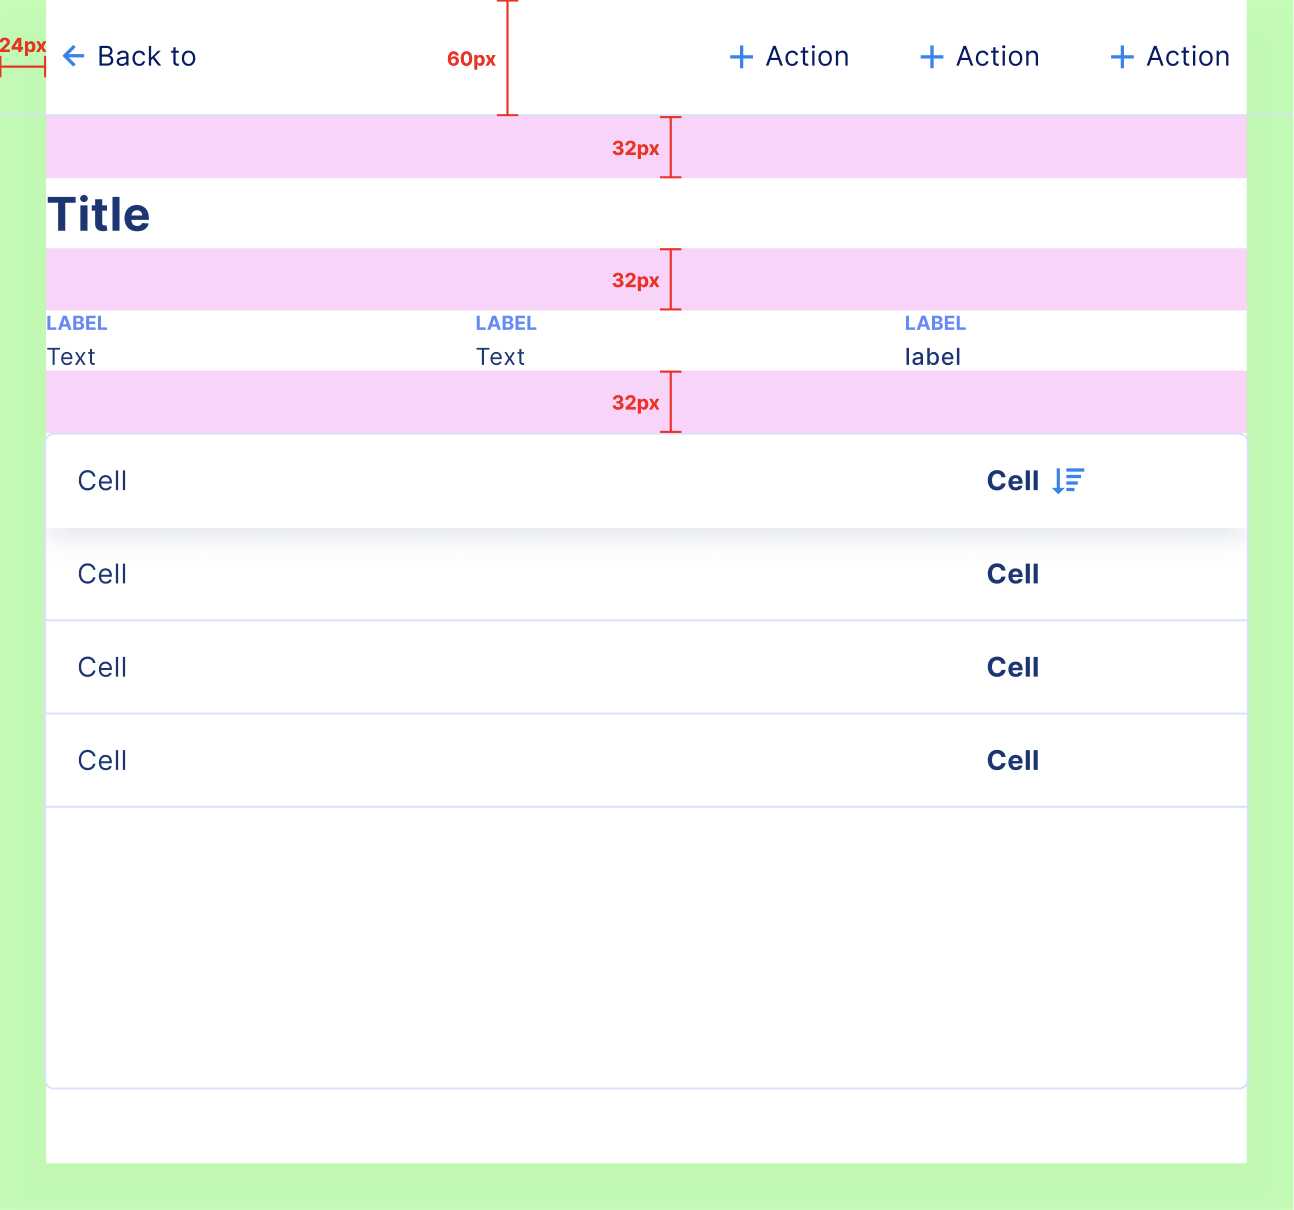Click the third LABEL field's label value
Screen dimensions: 1294x1210
[933, 357]
